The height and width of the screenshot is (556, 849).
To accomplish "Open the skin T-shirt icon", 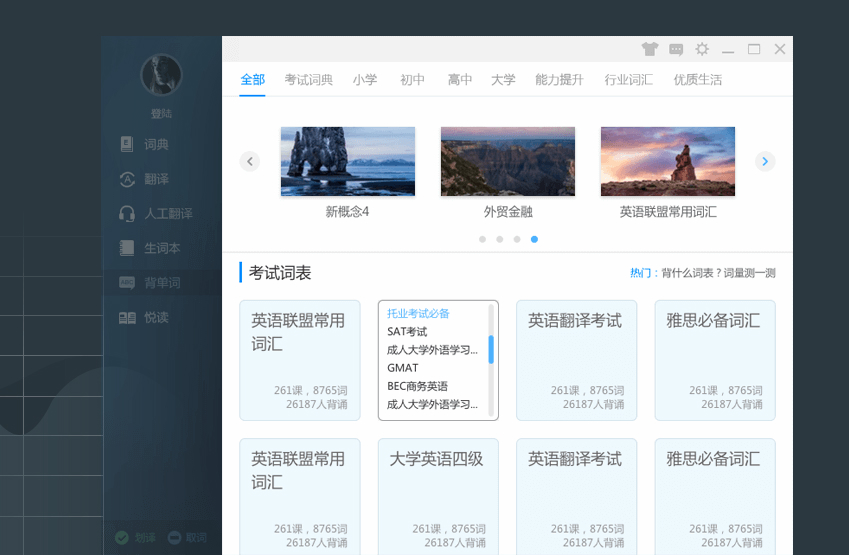I will point(650,49).
